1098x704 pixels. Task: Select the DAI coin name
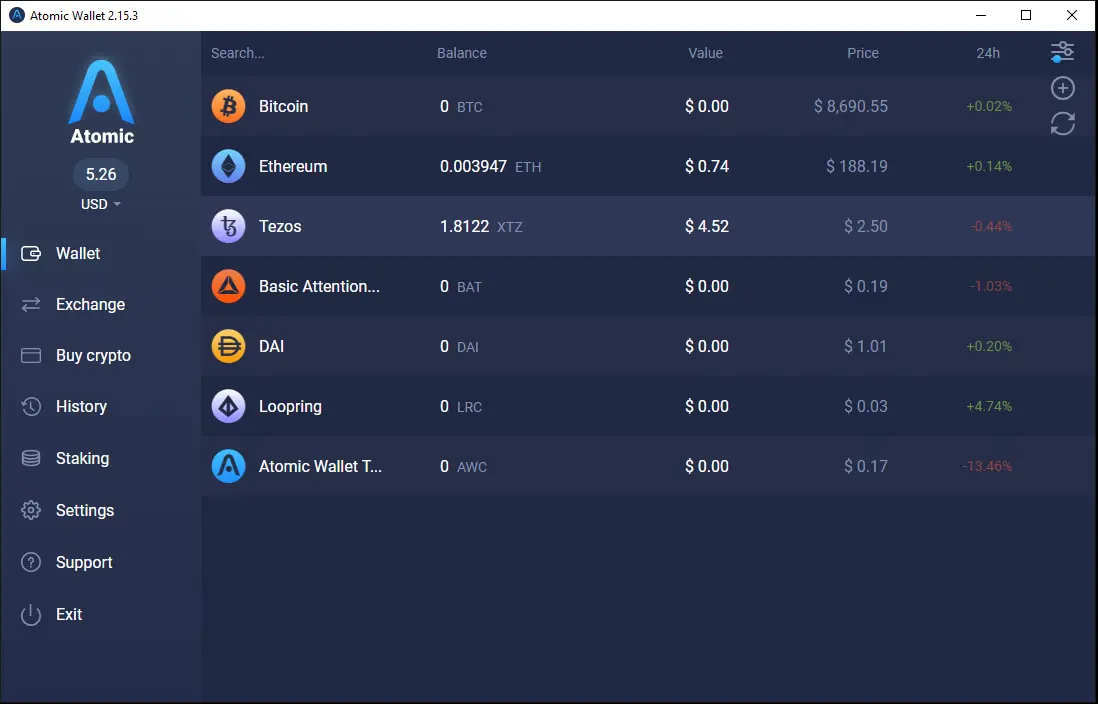[x=271, y=346]
